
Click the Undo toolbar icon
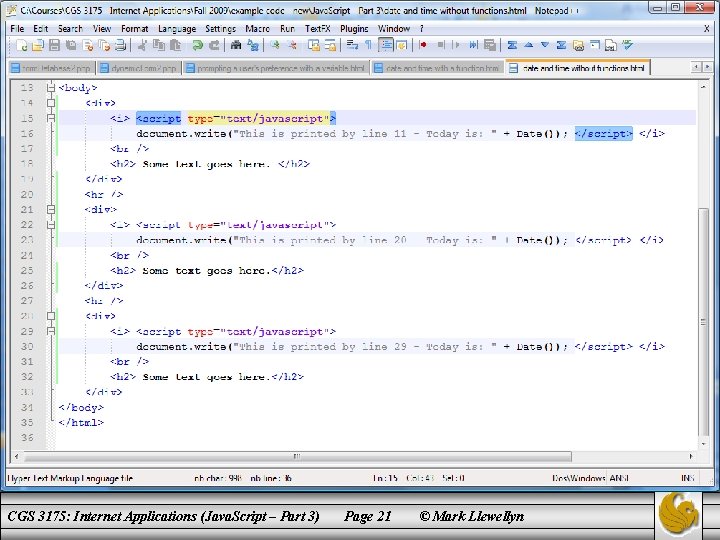(197, 46)
